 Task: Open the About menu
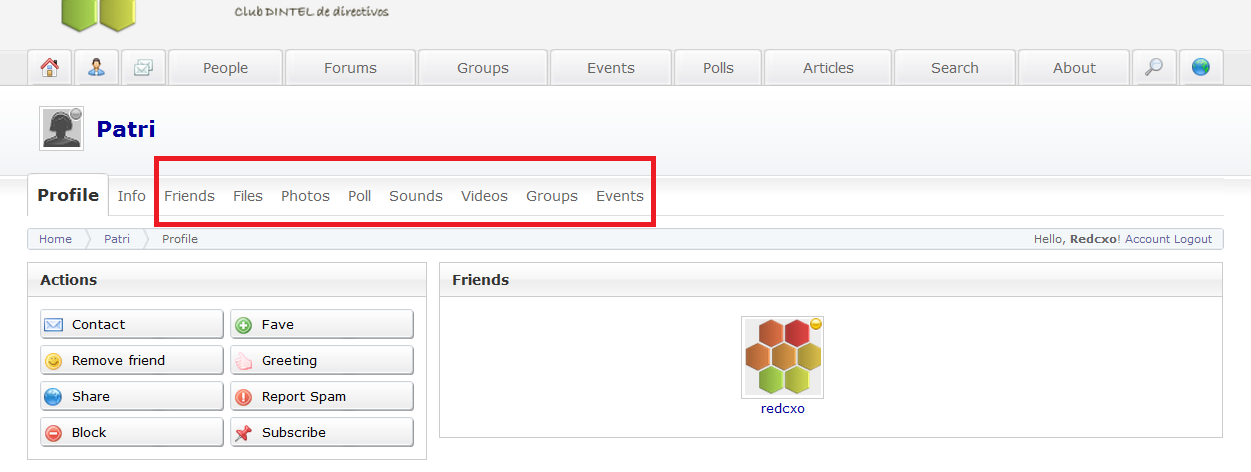1074,68
